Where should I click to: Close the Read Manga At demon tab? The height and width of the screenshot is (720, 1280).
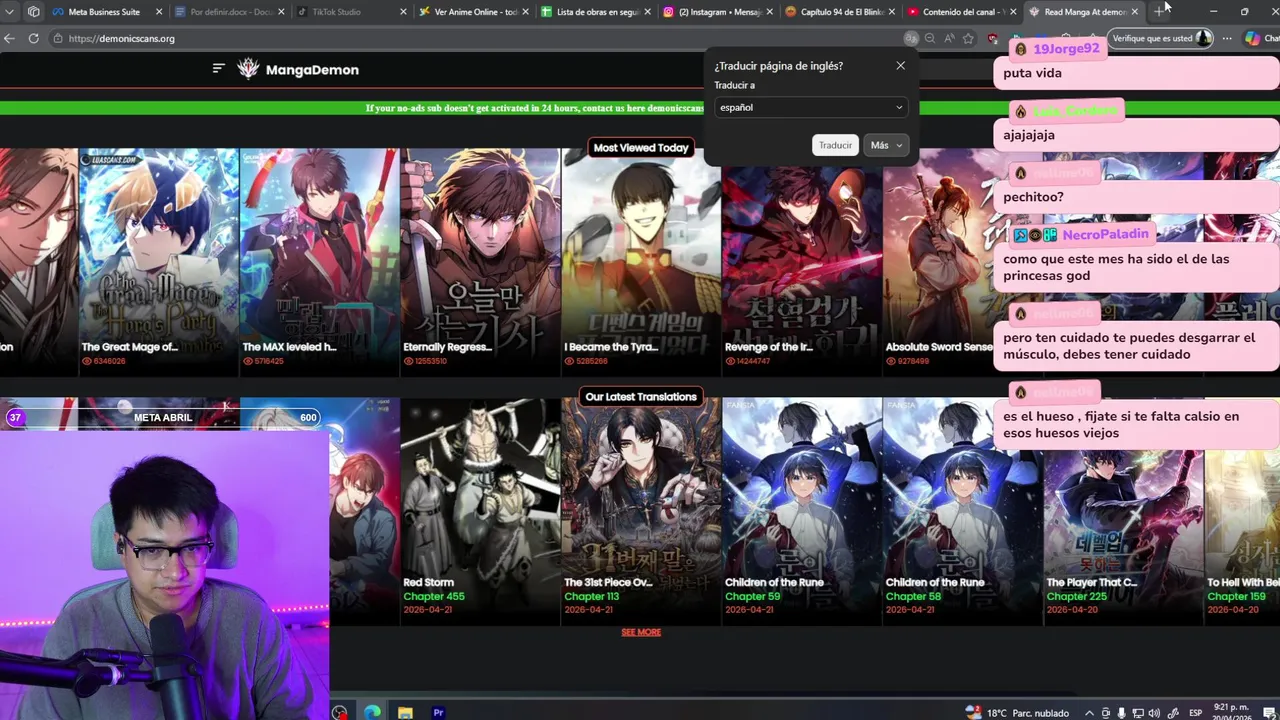click(x=1134, y=12)
